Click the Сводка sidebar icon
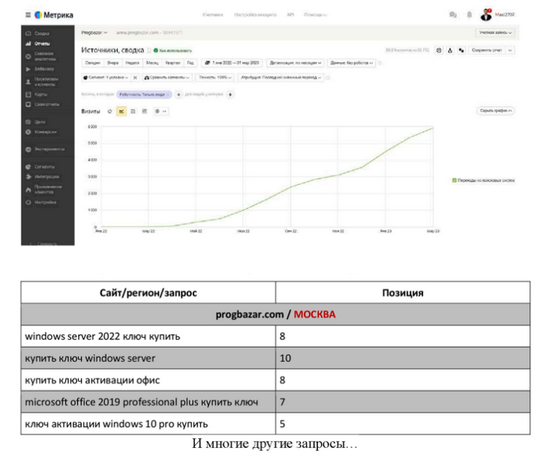Viewport: 544px width, 453px height. [28, 34]
